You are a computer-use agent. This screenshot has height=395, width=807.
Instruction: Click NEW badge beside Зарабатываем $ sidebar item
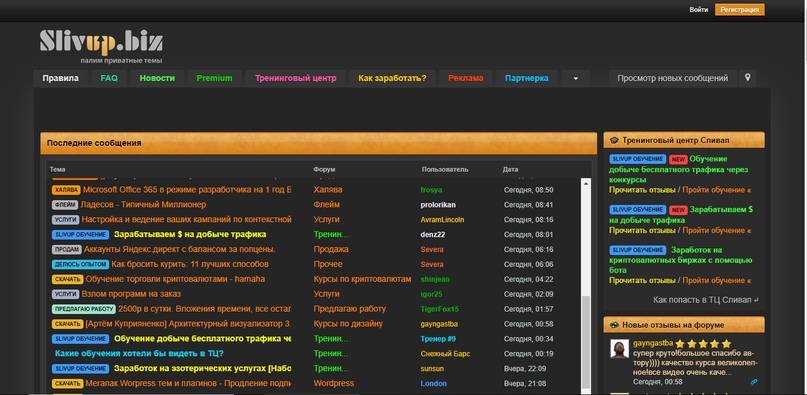678,210
